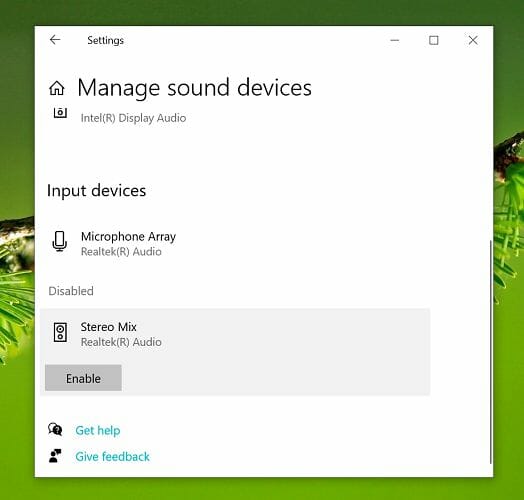
Task: Enable the Stereo Mix device
Action: 83,378
